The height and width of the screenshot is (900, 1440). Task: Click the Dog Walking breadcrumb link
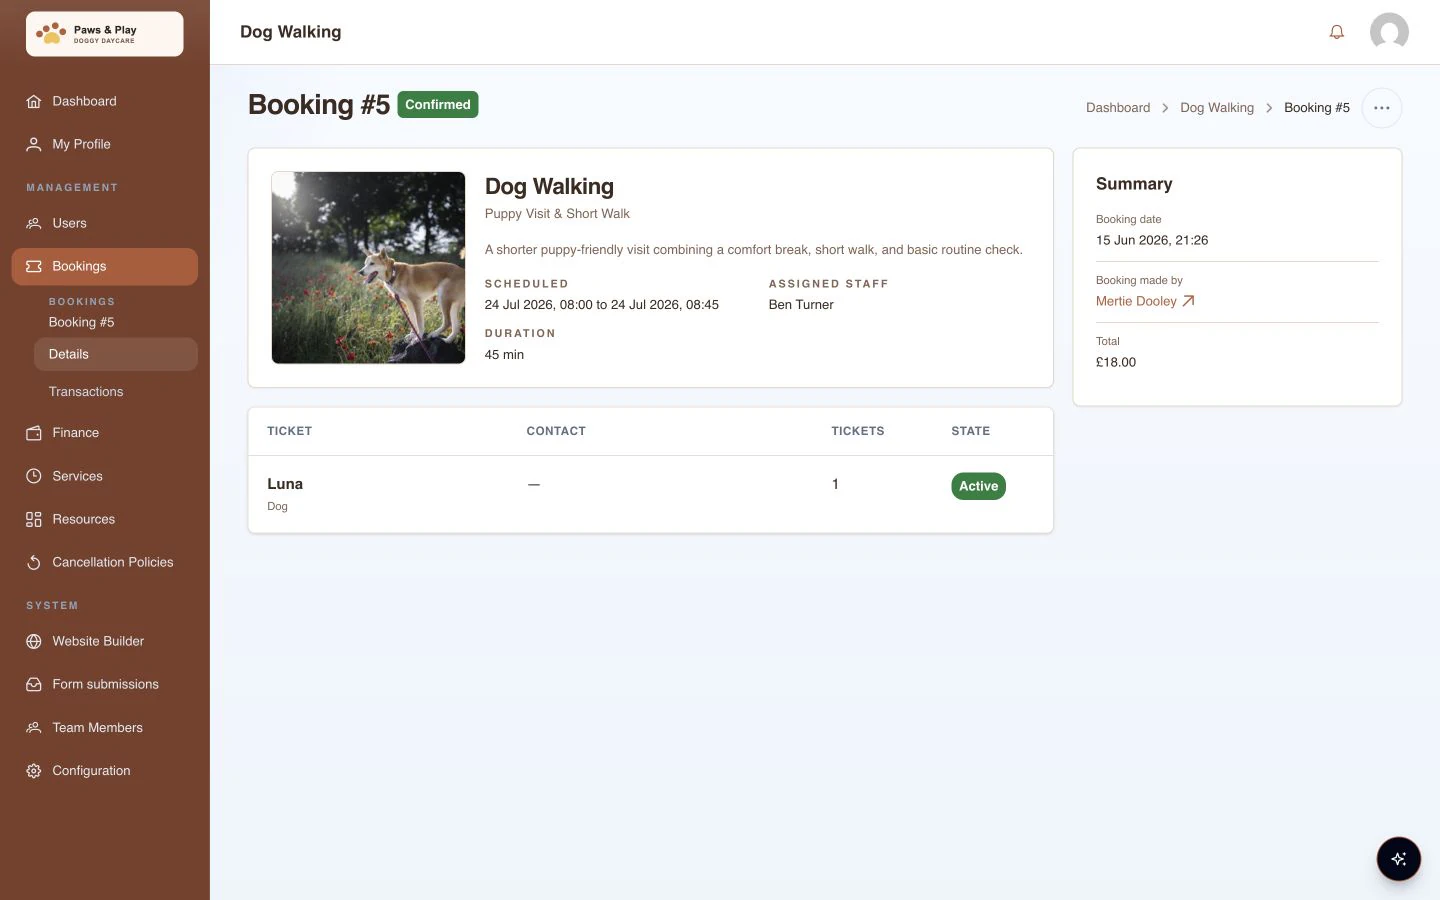(x=1217, y=108)
